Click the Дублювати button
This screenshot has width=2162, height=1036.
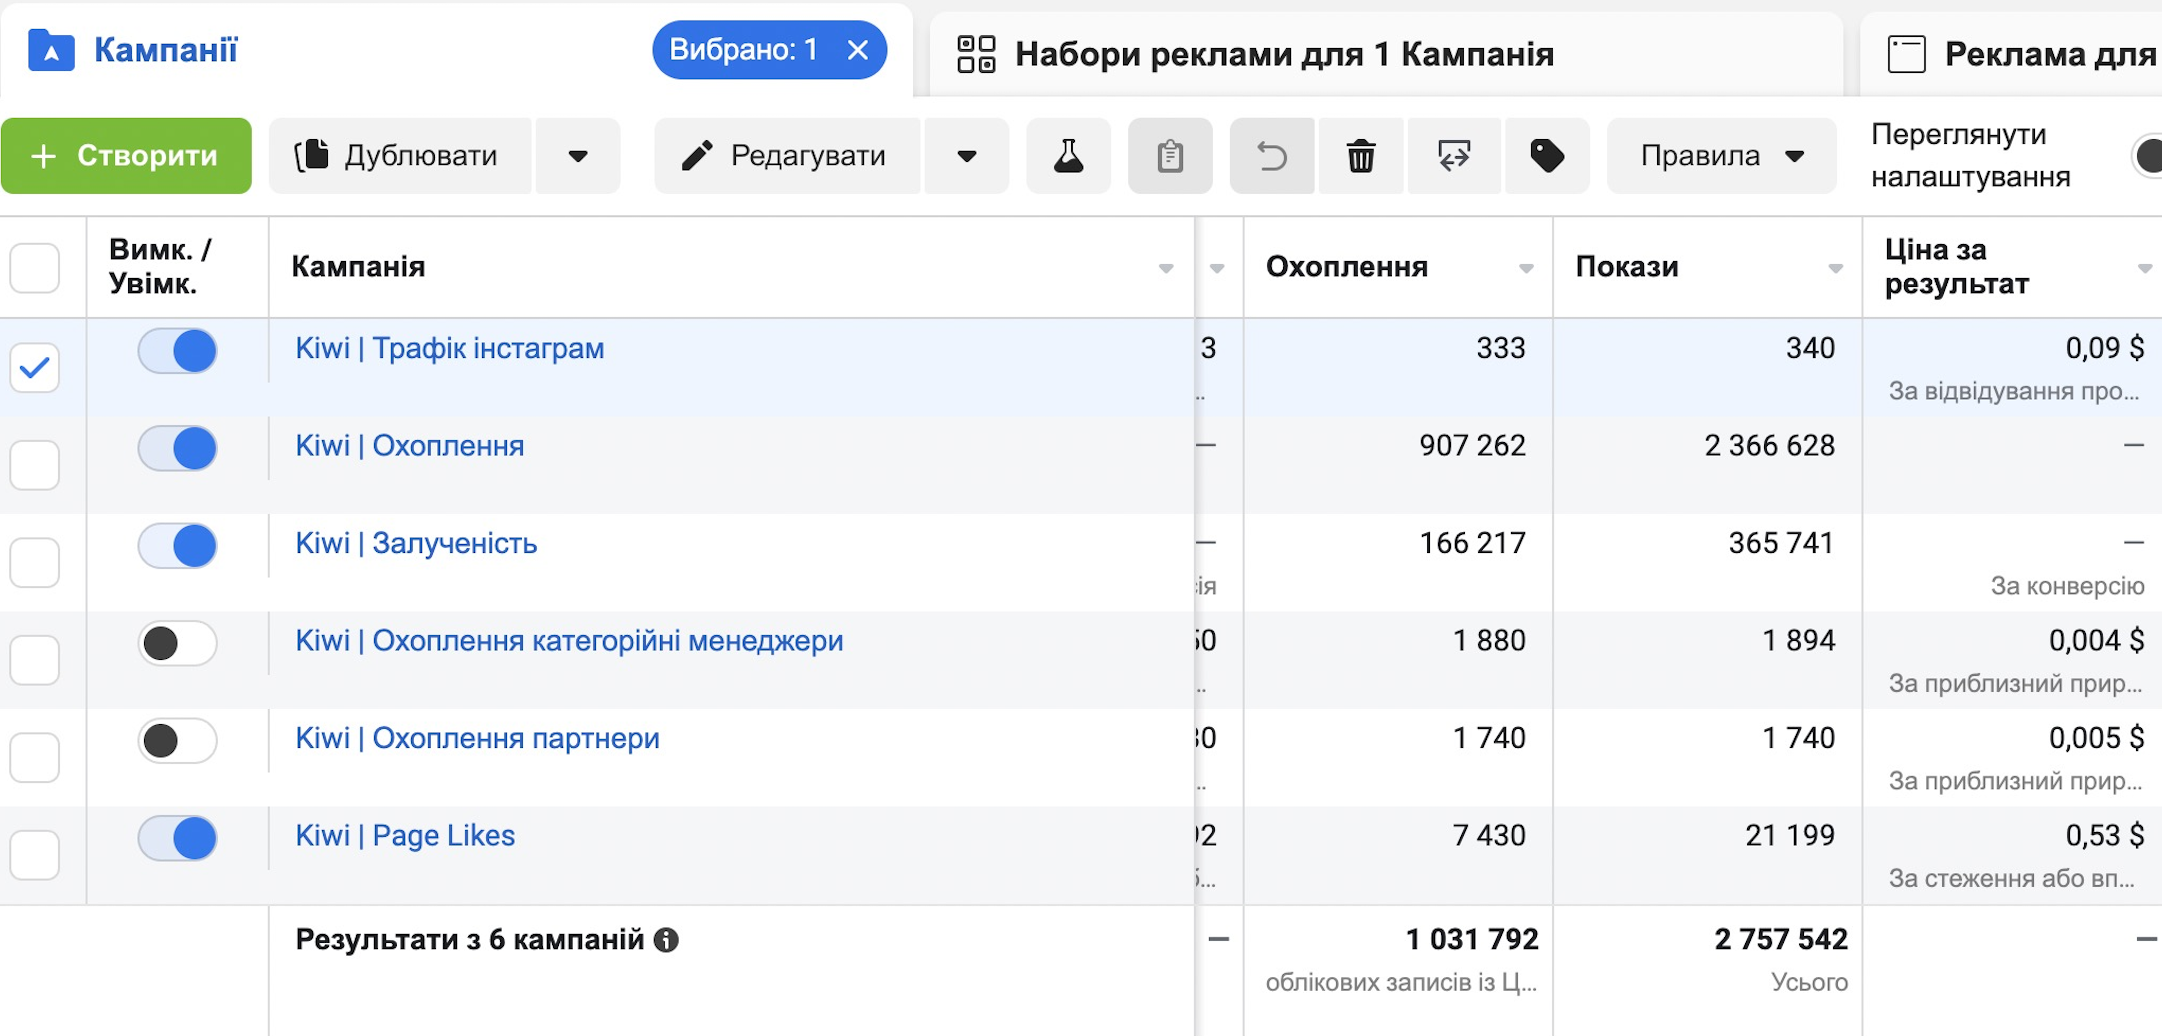point(400,156)
